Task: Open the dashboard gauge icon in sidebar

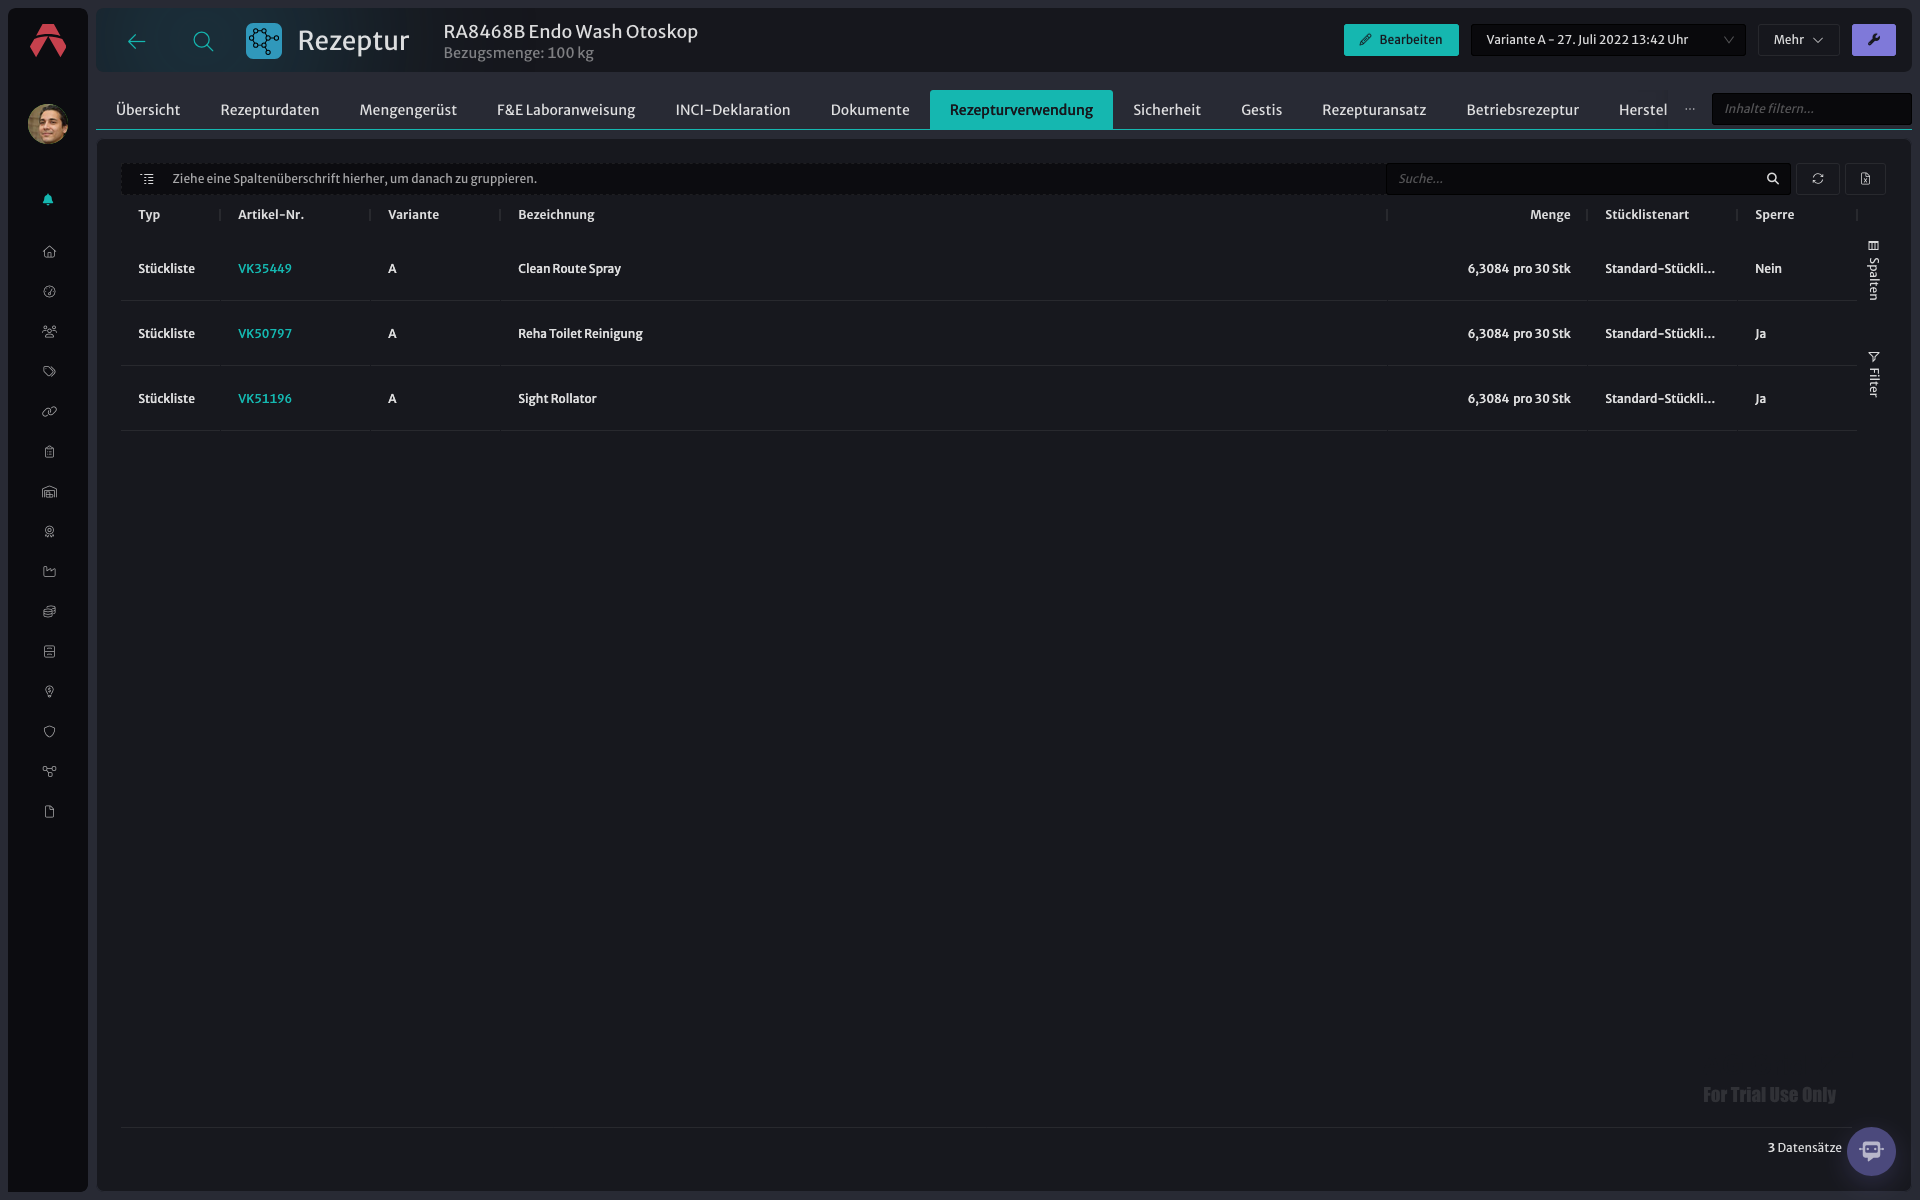Action: (x=49, y=292)
